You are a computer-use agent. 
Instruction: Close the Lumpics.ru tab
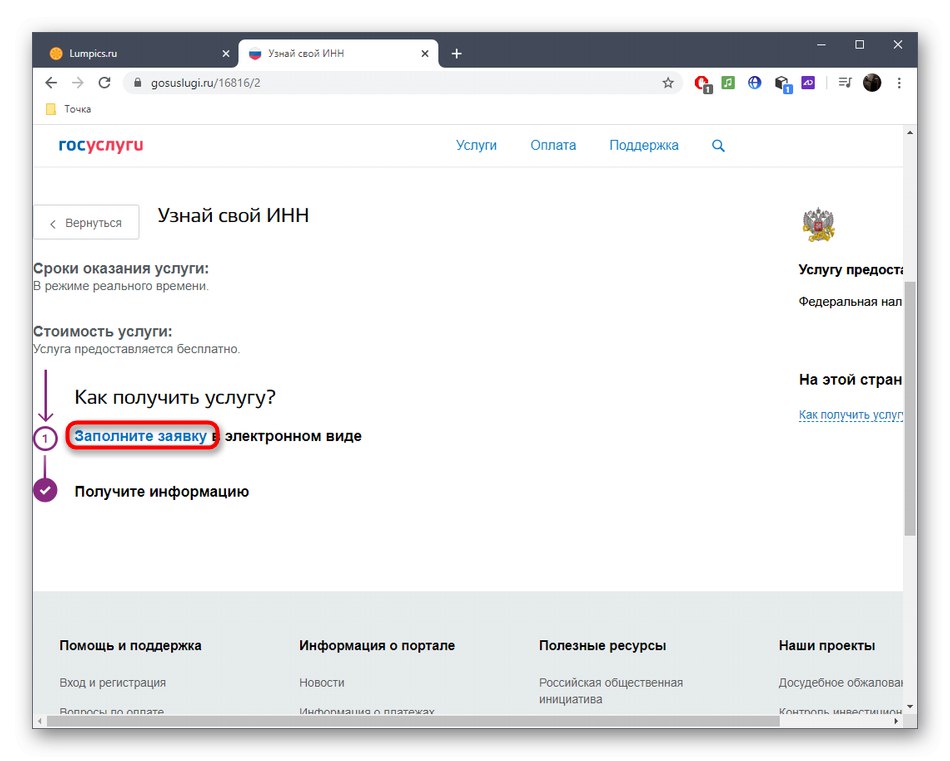tap(226, 54)
